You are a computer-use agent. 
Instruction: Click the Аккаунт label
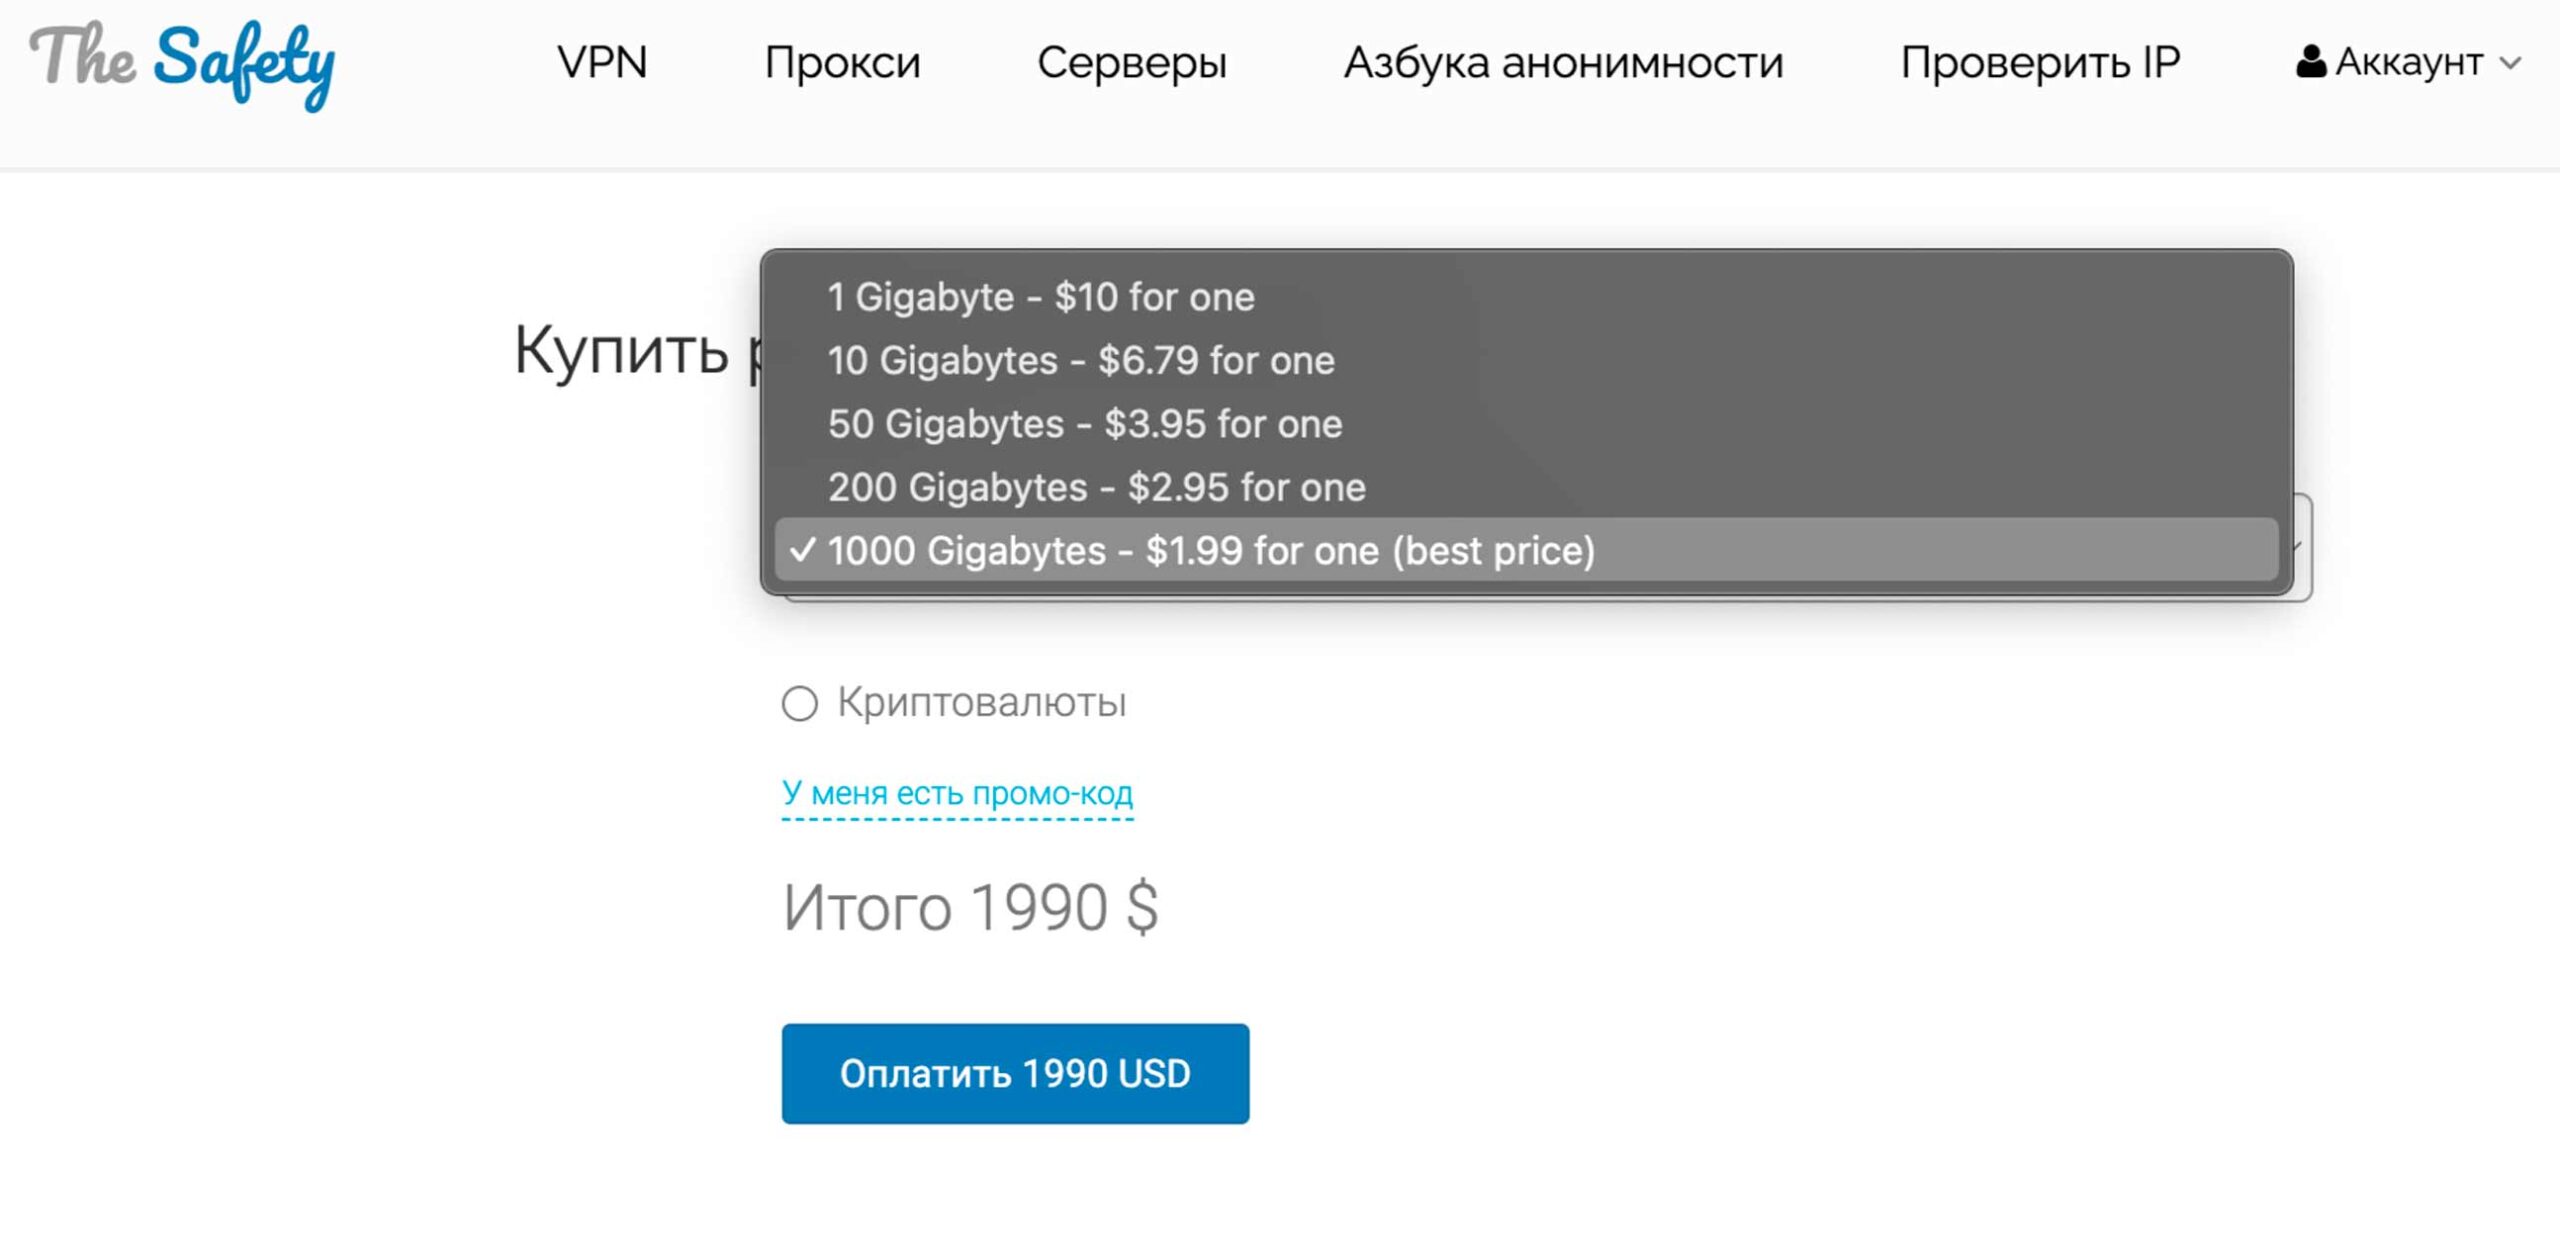click(x=2408, y=63)
